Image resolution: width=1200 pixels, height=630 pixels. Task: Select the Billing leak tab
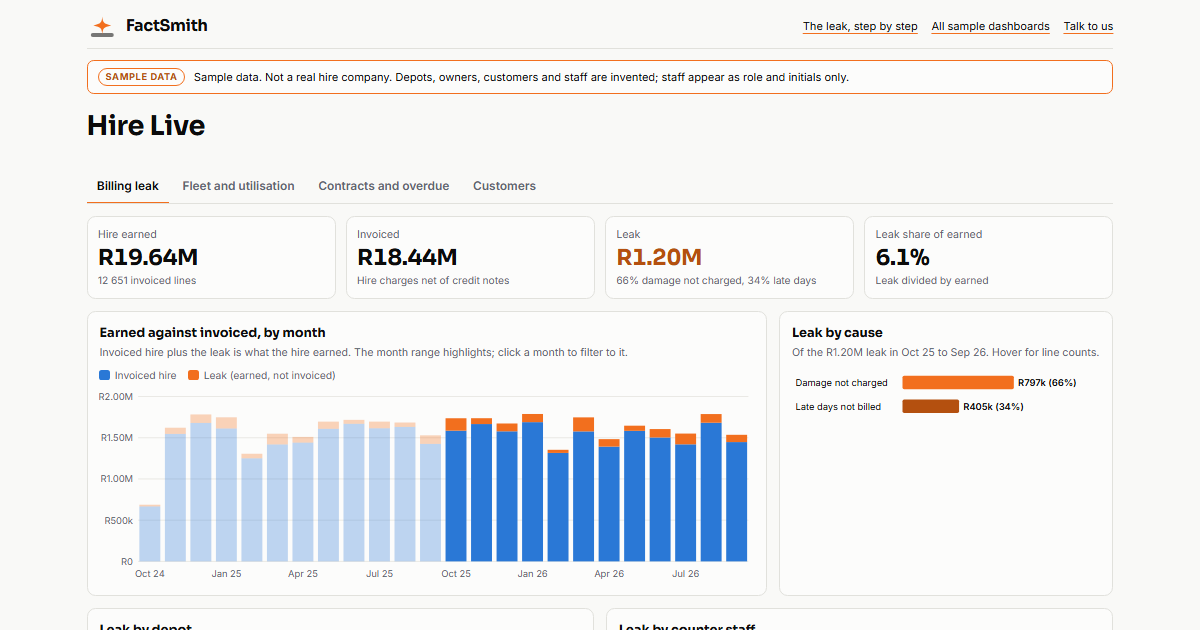tap(128, 186)
